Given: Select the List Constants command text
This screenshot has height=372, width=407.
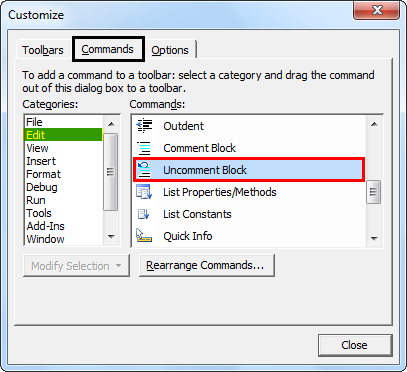Looking at the screenshot, I should click(197, 214).
